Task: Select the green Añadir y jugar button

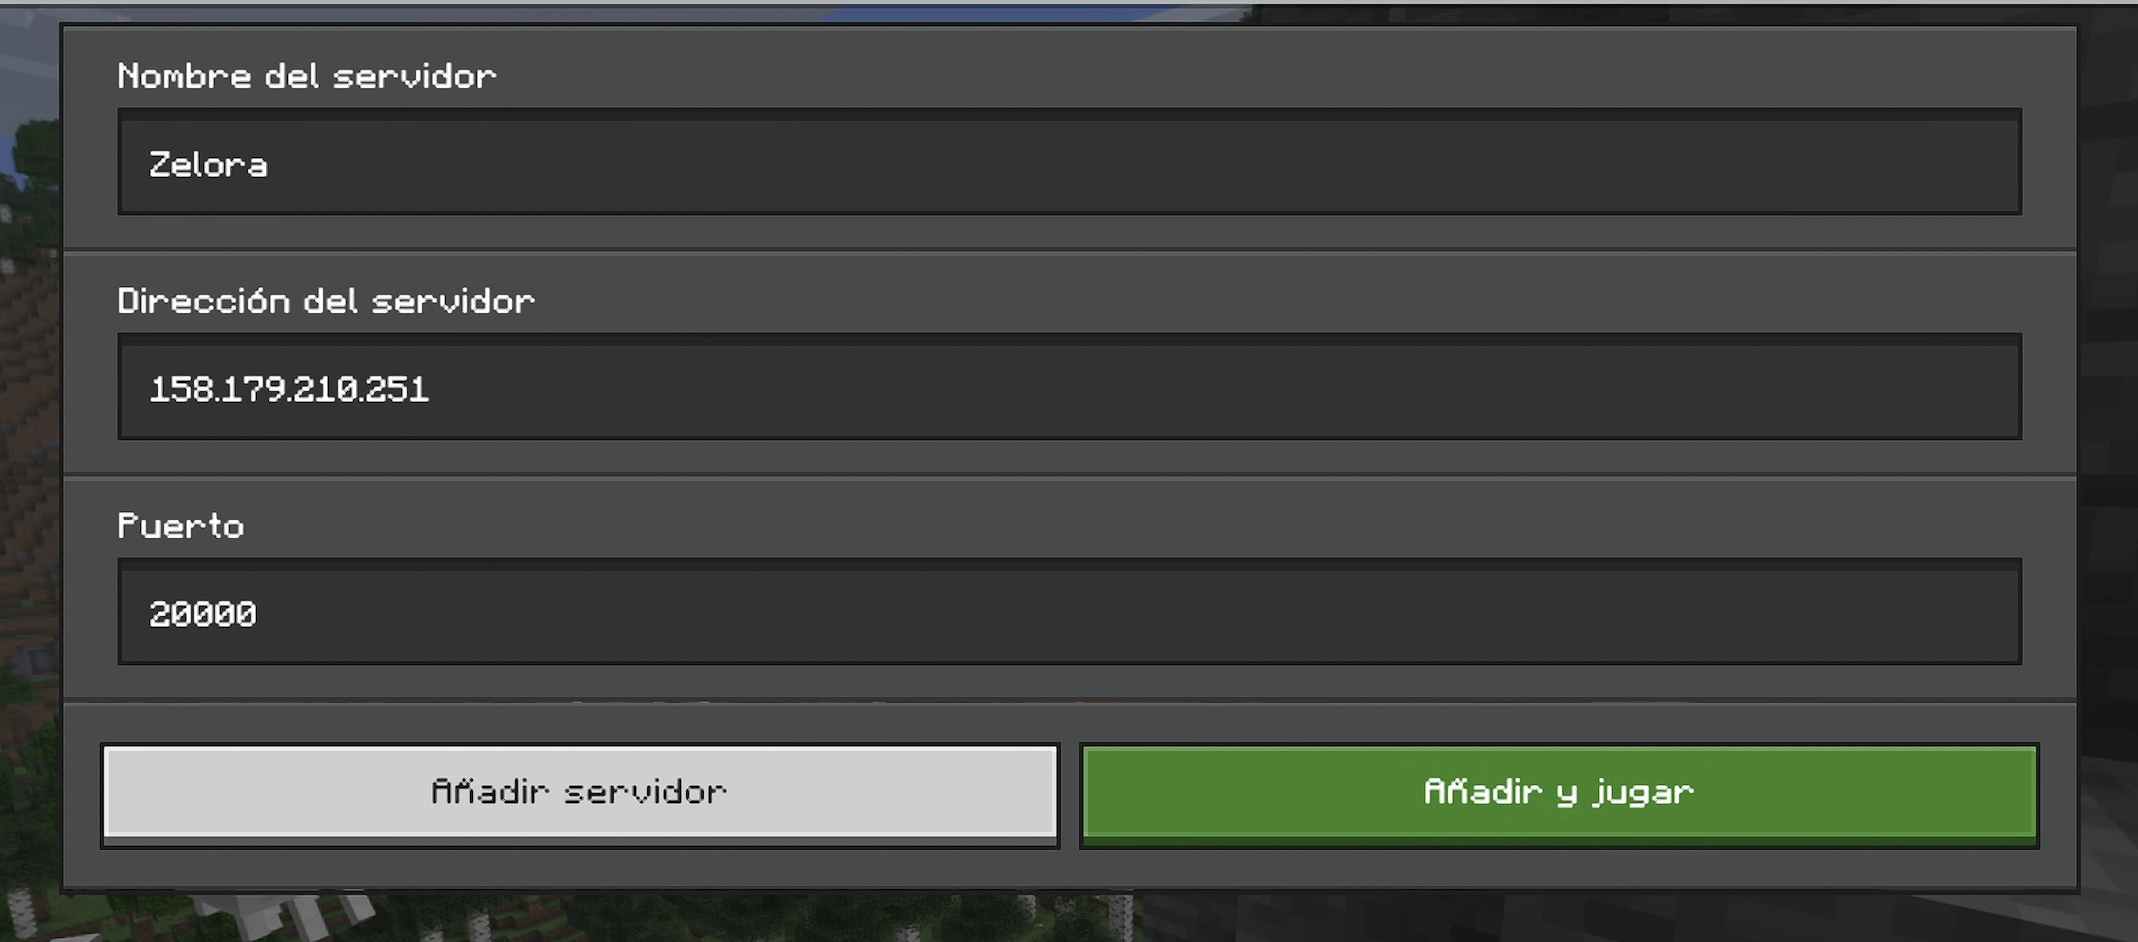Action: [1559, 794]
